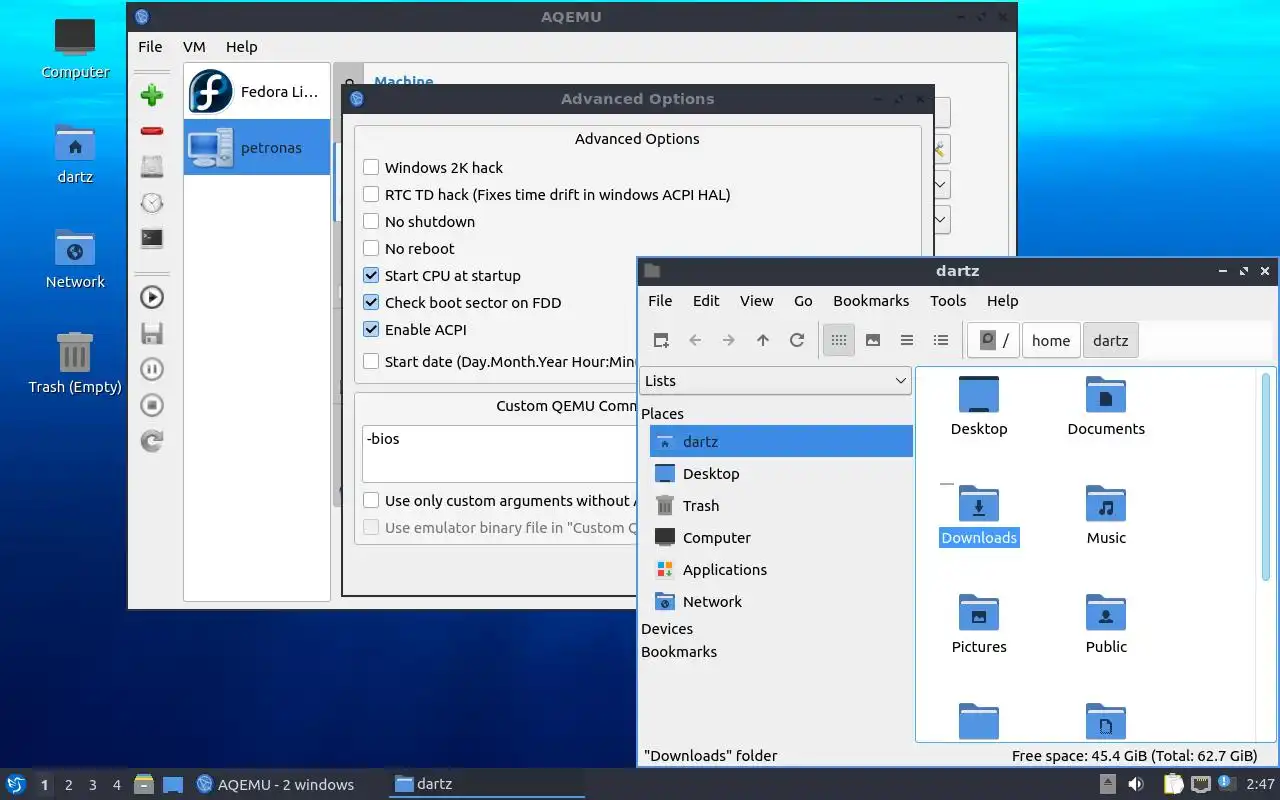Click the Trash (Empty) desktop icon
Image resolution: width=1280 pixels, height=800 pixels.
(75, 353)
